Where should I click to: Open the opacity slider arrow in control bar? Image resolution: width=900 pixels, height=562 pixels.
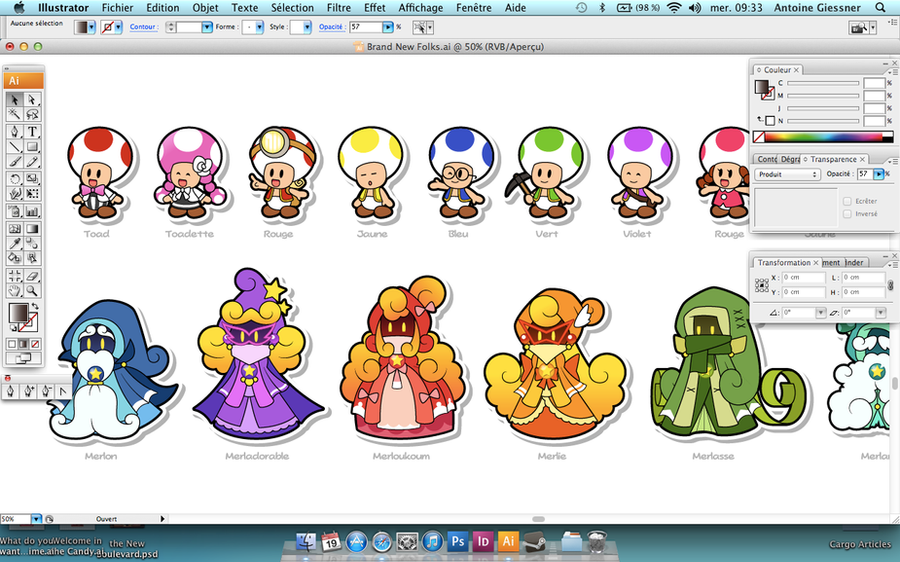pyautogui.click(x=388, y=27)
